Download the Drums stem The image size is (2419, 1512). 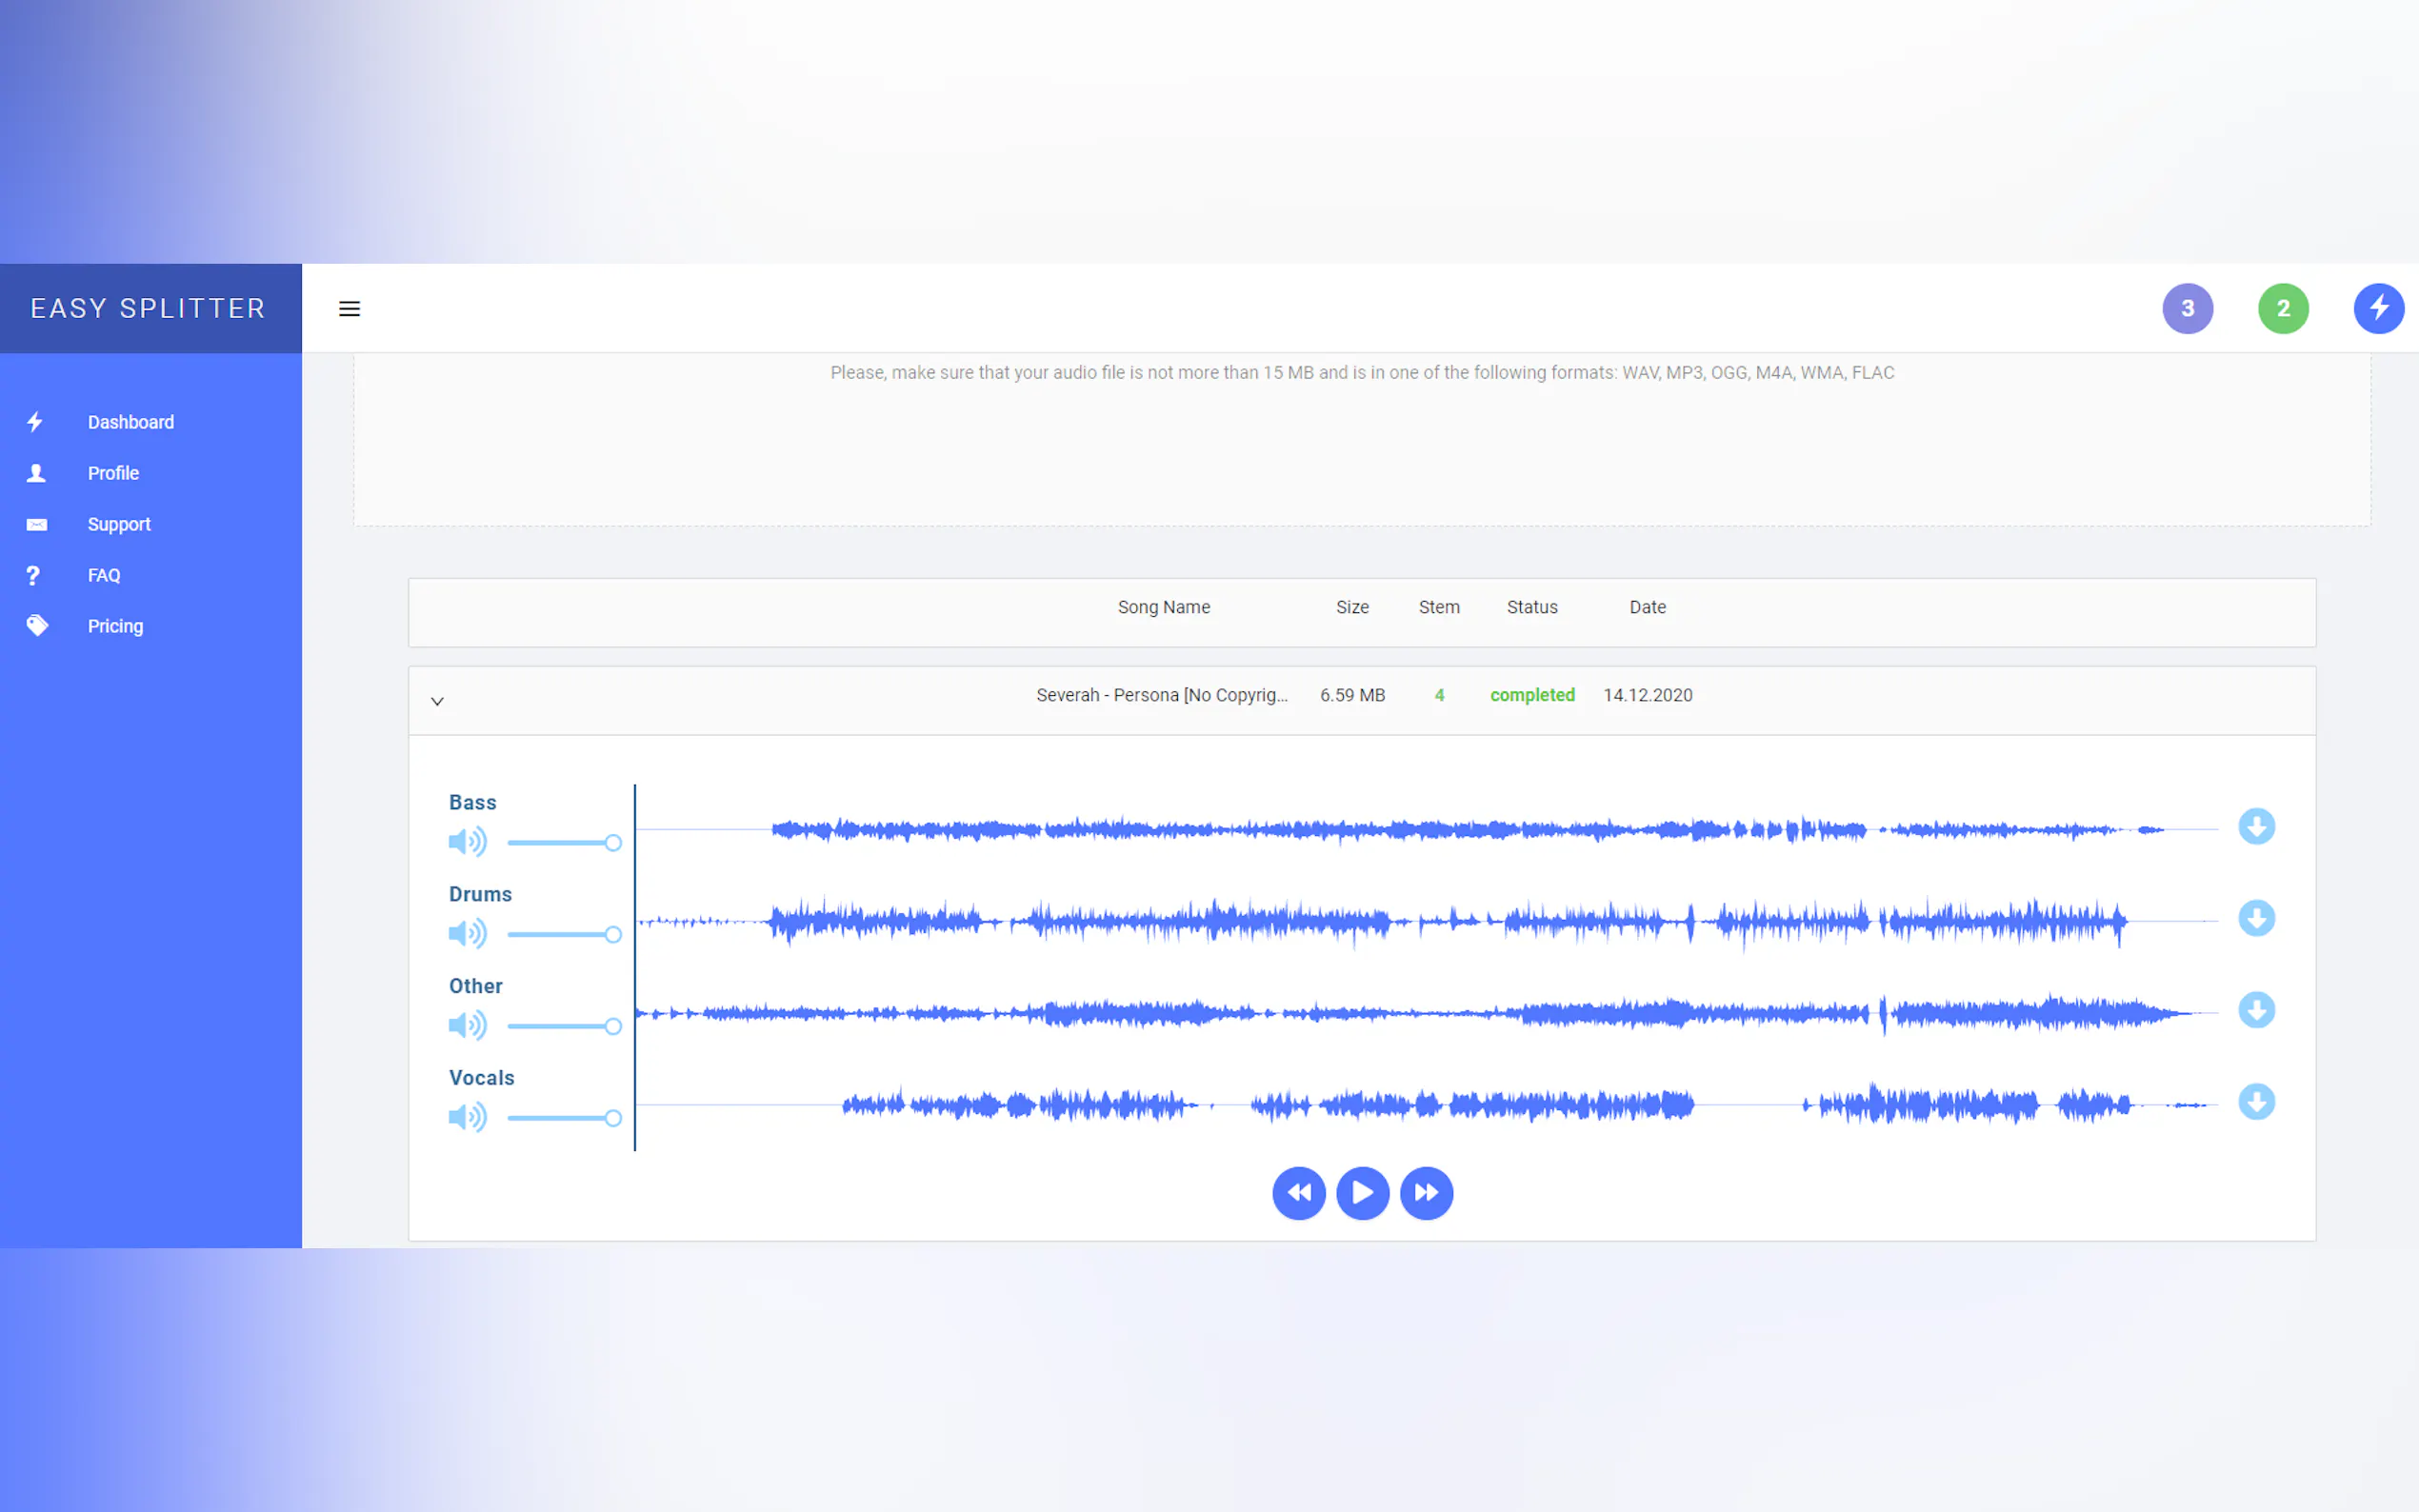point(2256,919)
